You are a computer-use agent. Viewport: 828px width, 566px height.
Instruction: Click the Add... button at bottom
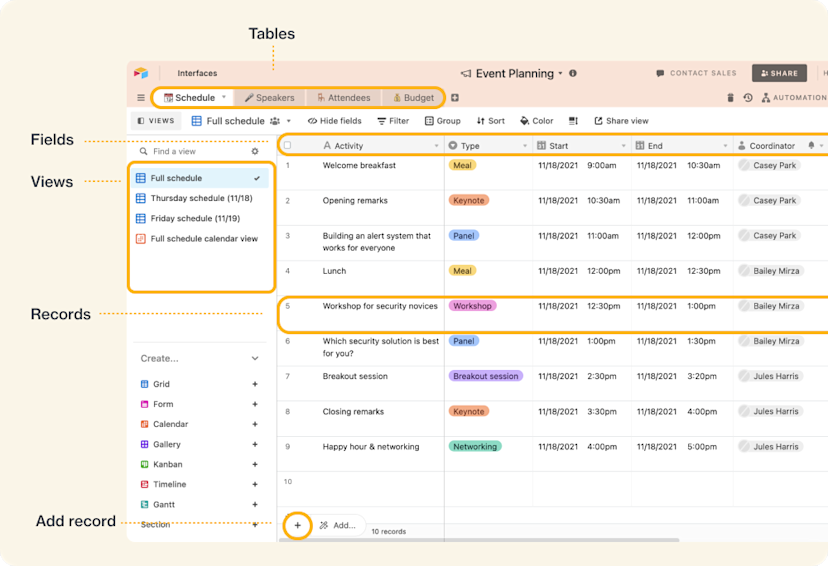click(x=338, y=525)
